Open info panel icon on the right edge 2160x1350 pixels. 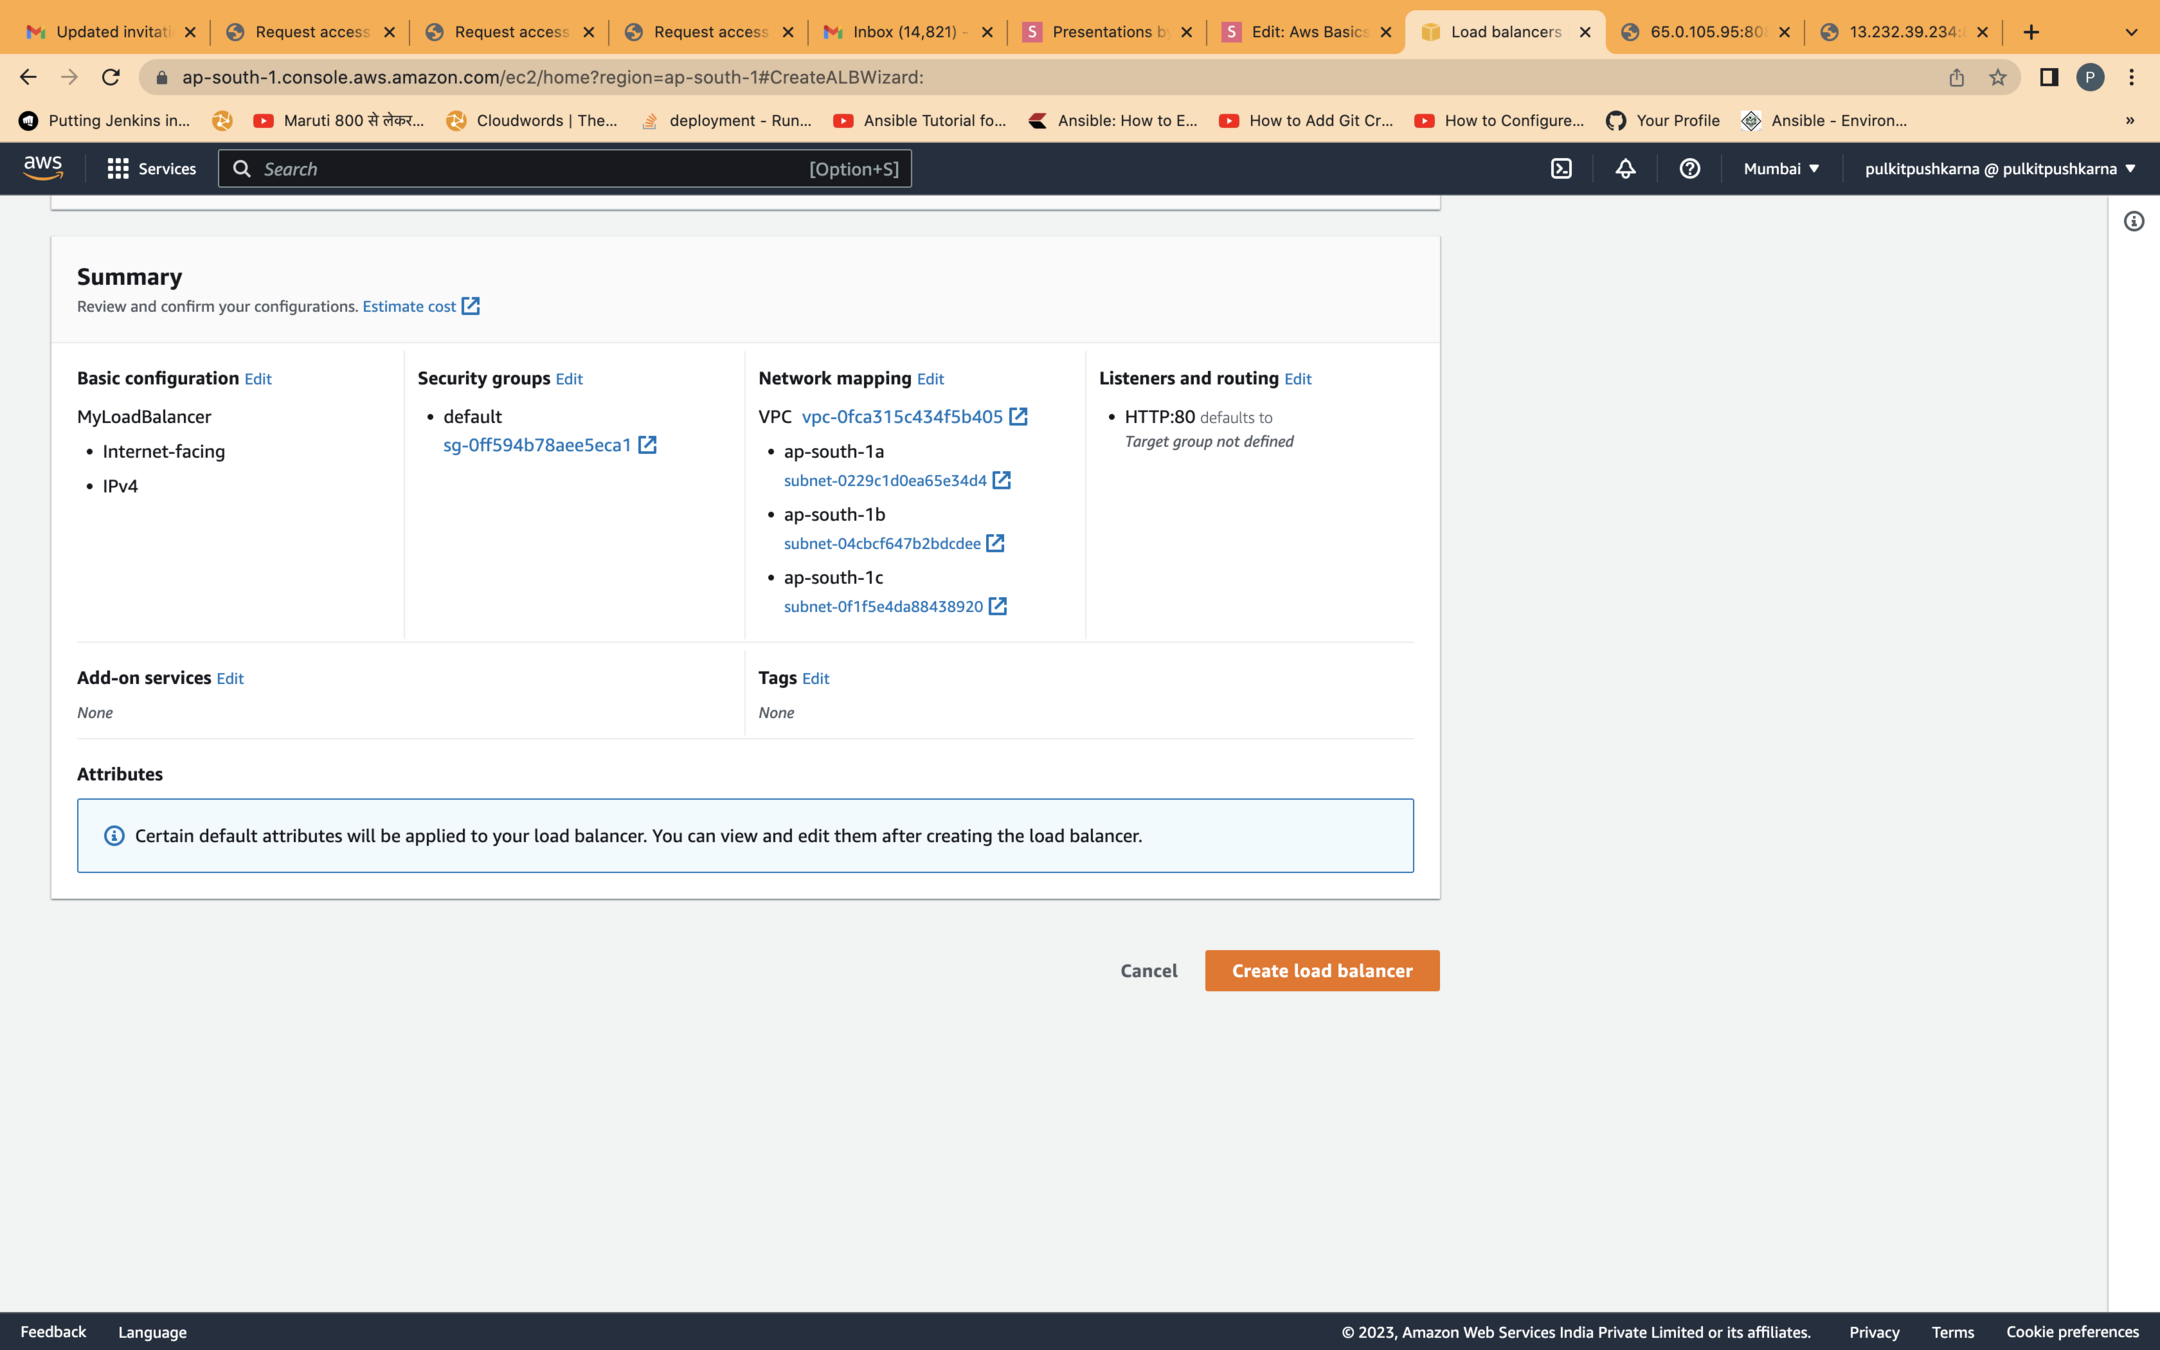pyautogui.click(x=2133, y=221)
